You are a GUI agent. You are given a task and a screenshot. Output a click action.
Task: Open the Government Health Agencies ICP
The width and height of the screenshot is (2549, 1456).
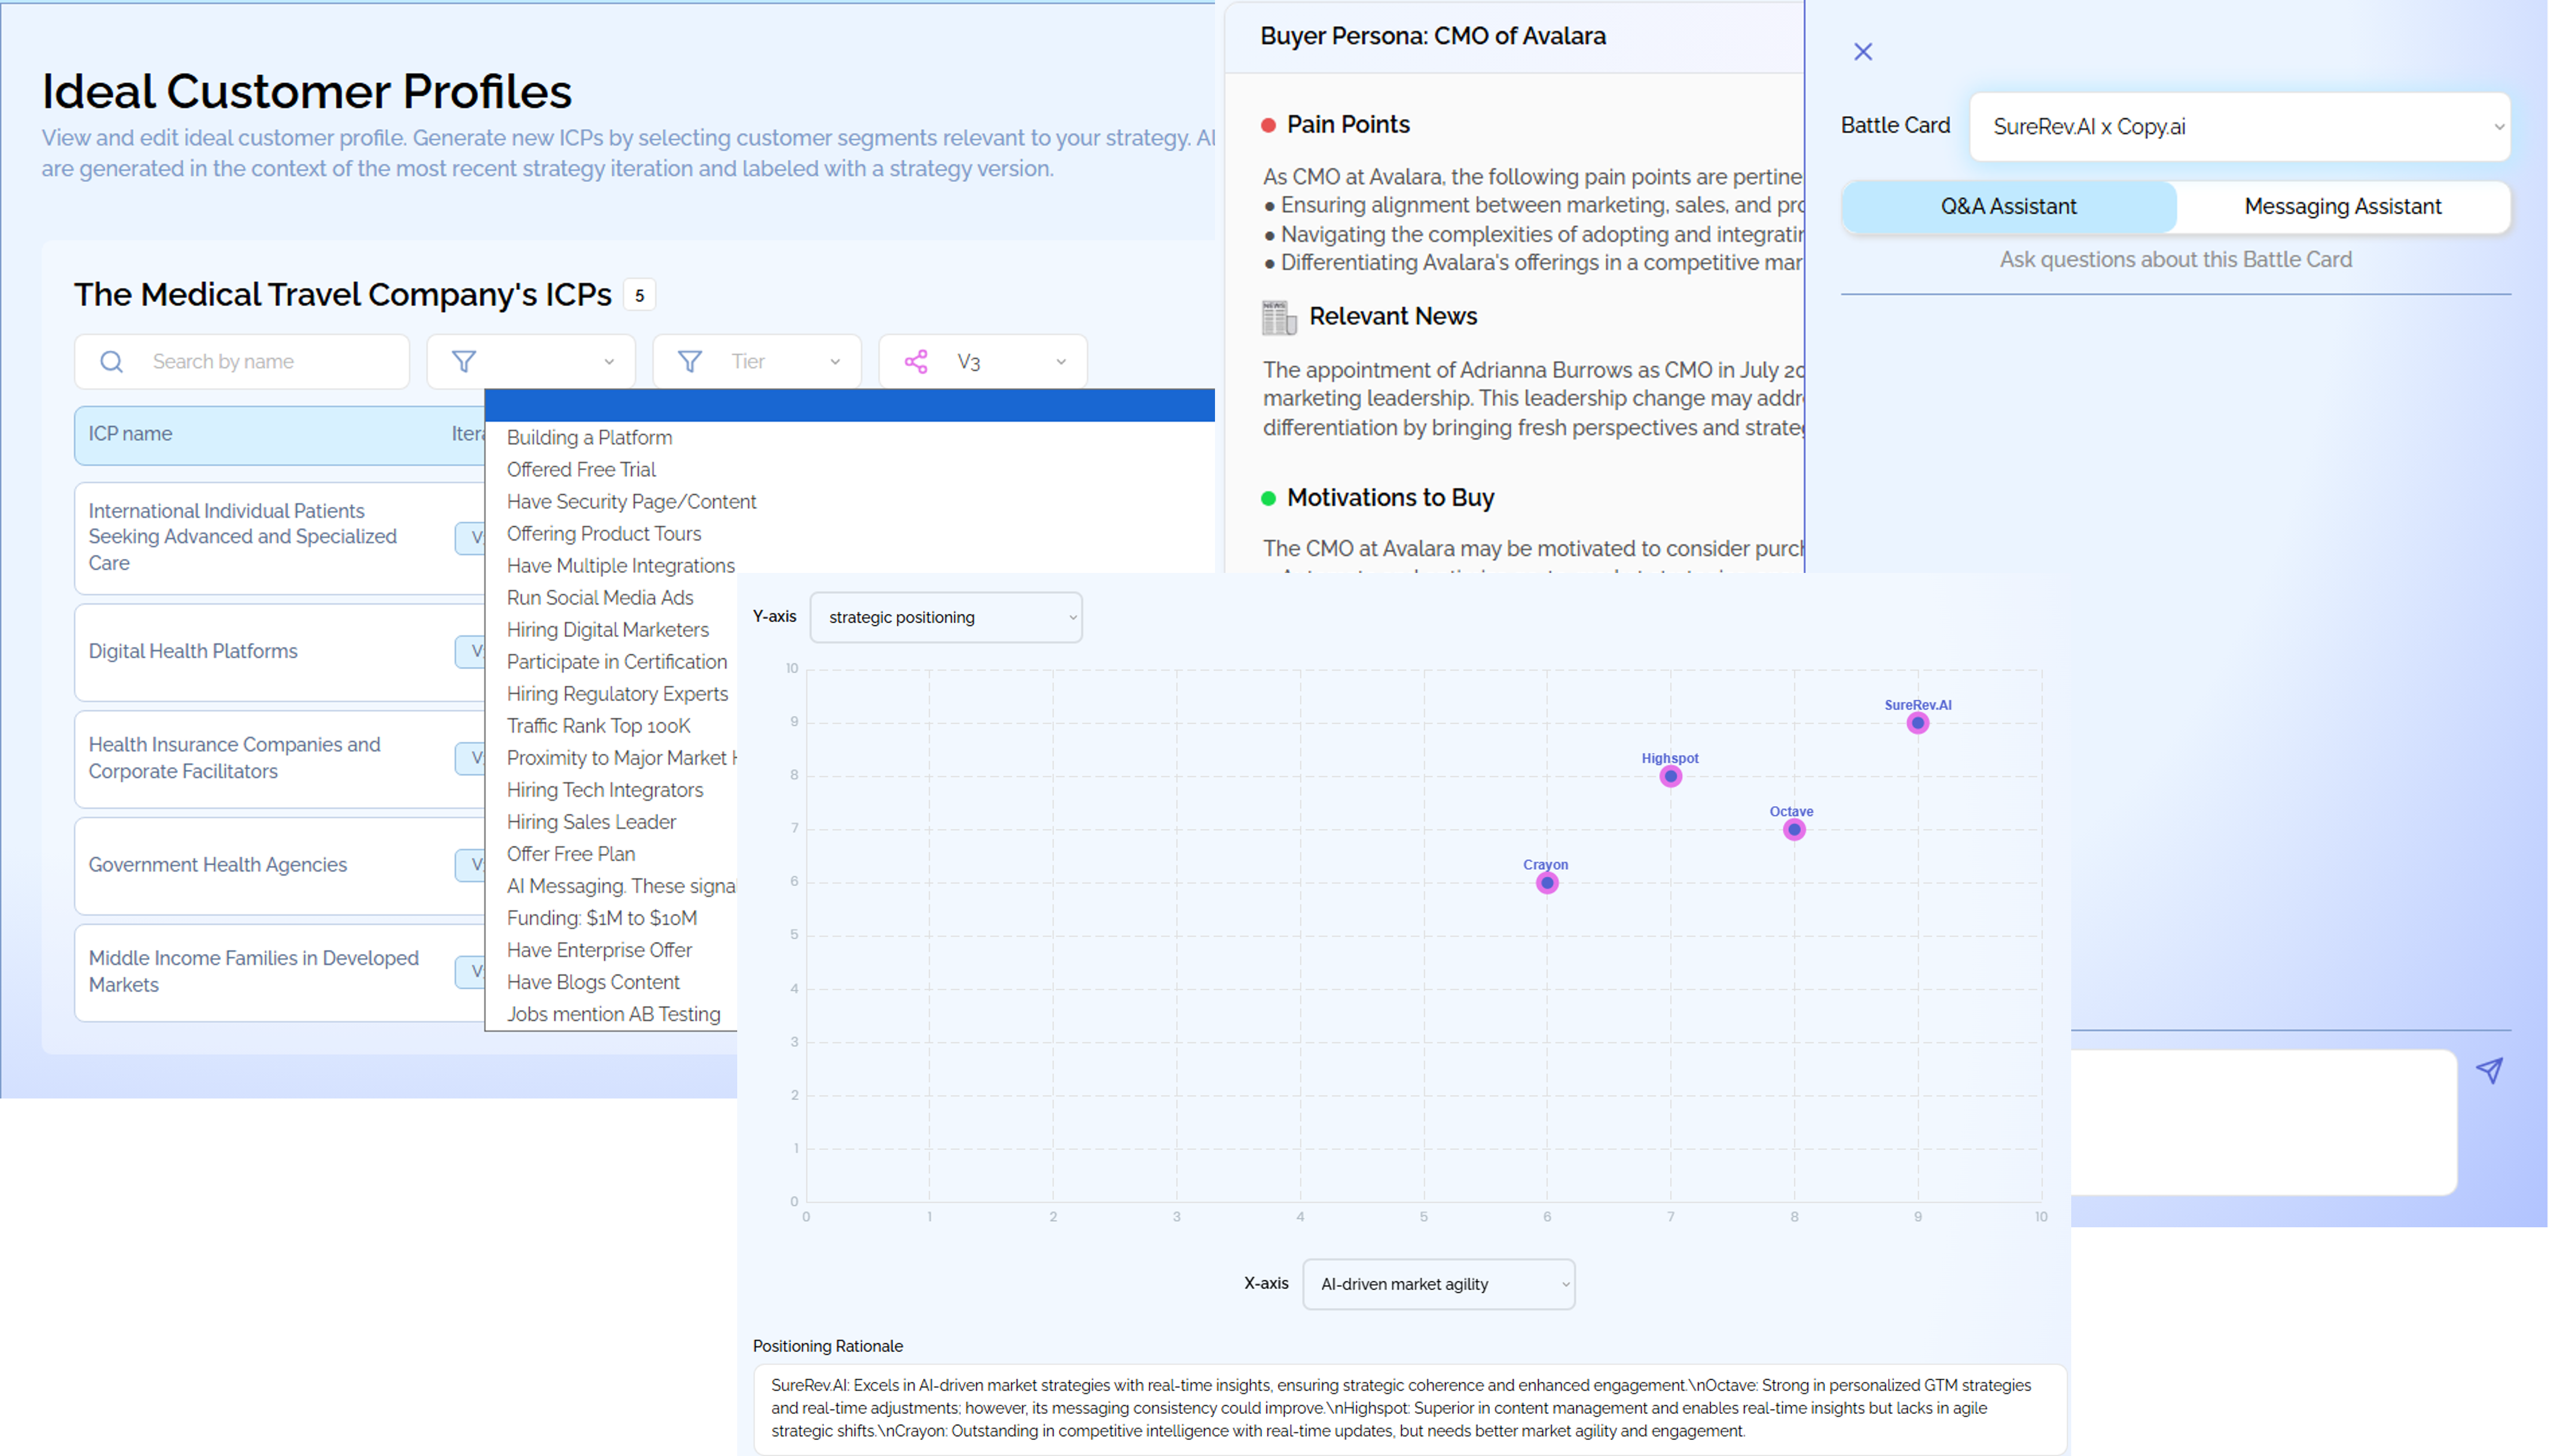(218, 864)
